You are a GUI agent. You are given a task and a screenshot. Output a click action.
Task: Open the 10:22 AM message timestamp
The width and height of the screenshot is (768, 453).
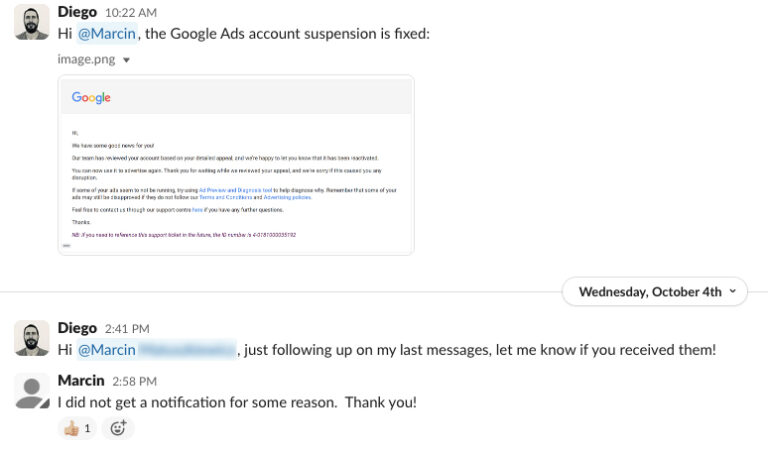(131, 13)
